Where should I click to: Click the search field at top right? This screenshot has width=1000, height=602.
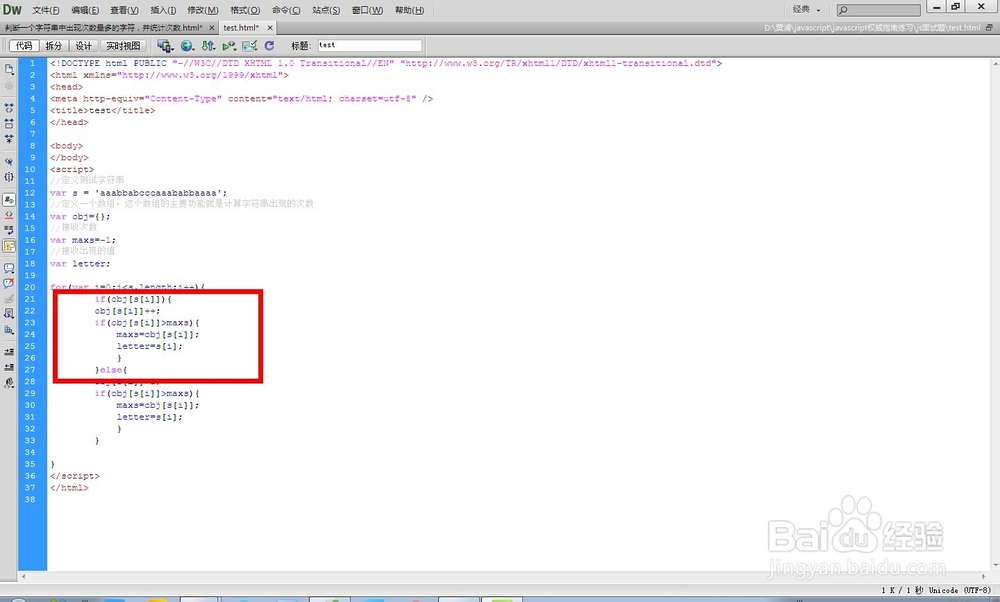pos(879,10)
